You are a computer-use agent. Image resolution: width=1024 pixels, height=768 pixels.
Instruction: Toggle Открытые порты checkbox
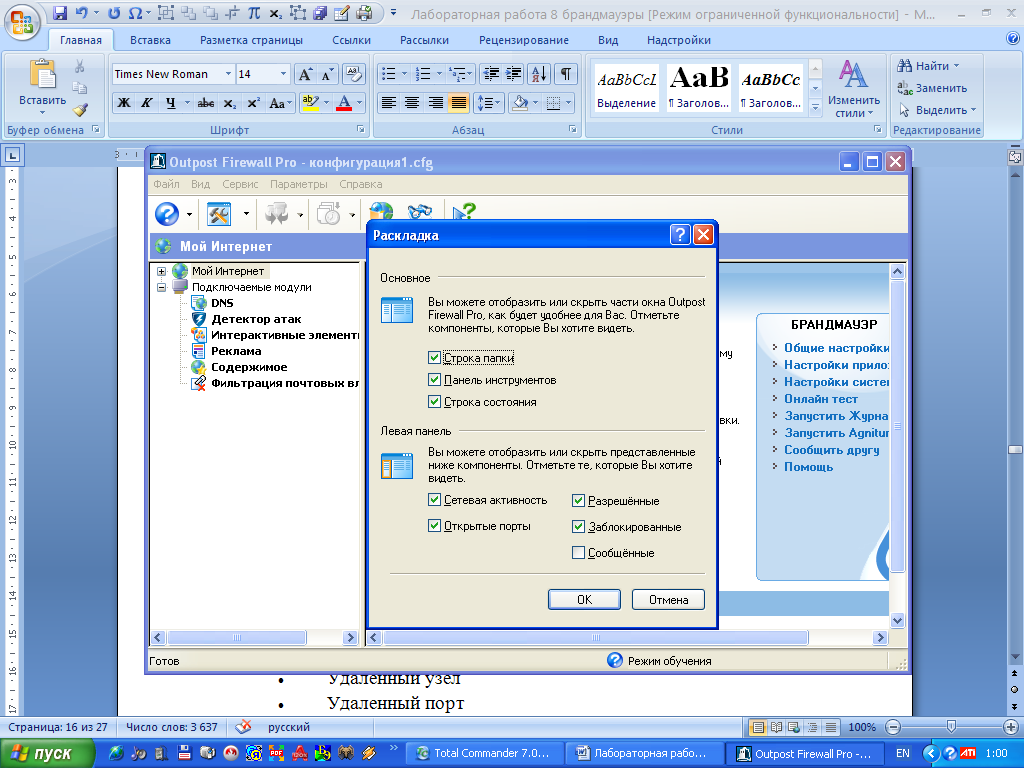tap(434, 526)
